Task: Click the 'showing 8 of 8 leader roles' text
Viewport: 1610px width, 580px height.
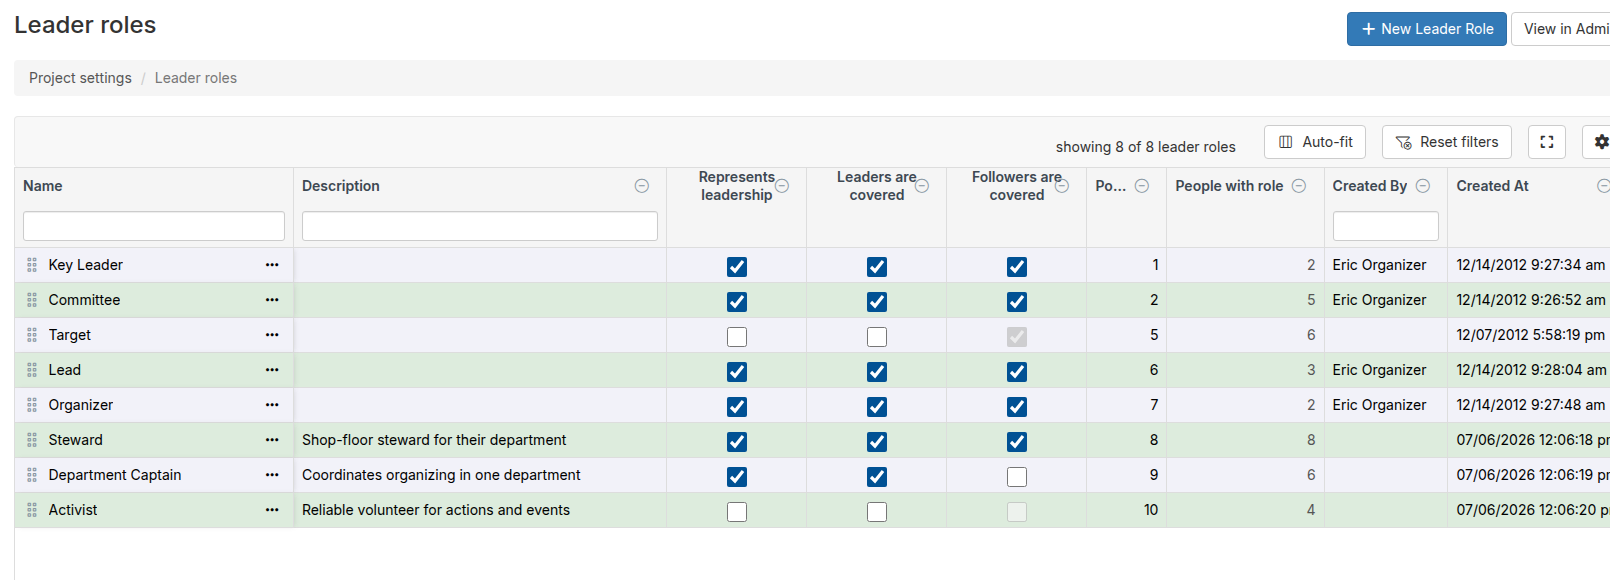Action: coord(1145,147)
